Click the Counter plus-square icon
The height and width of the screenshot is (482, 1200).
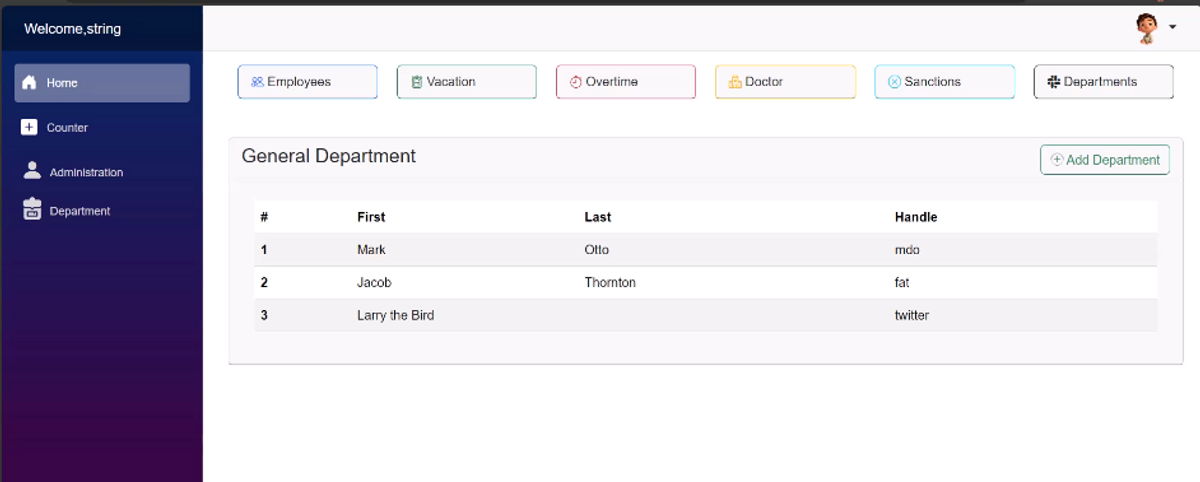tap(29, 127)
